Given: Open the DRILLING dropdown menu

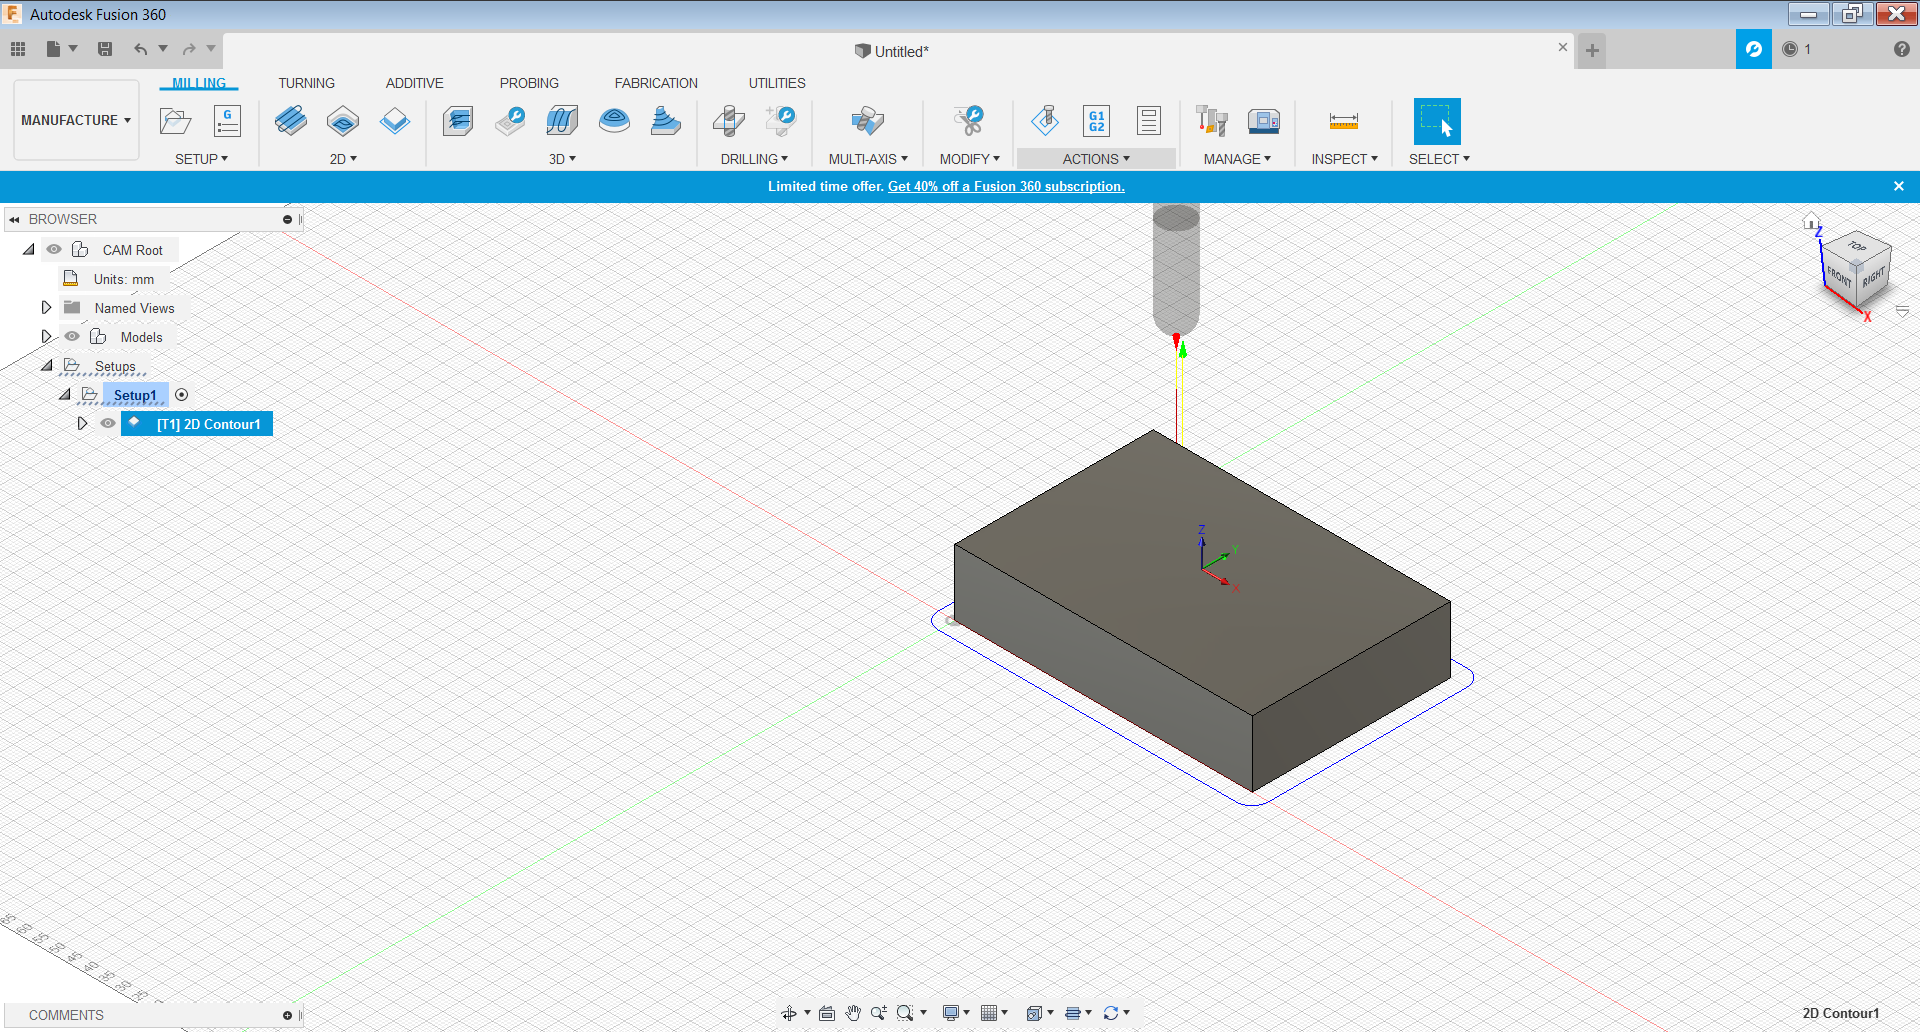Looking at the screenshot, I should (754, 159).
